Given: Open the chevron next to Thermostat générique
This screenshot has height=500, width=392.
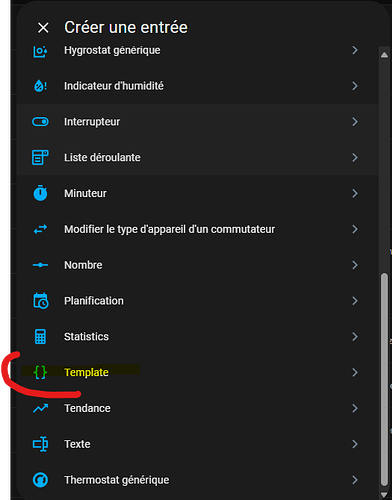Looking at the screenshot, I should click(355, 480).
